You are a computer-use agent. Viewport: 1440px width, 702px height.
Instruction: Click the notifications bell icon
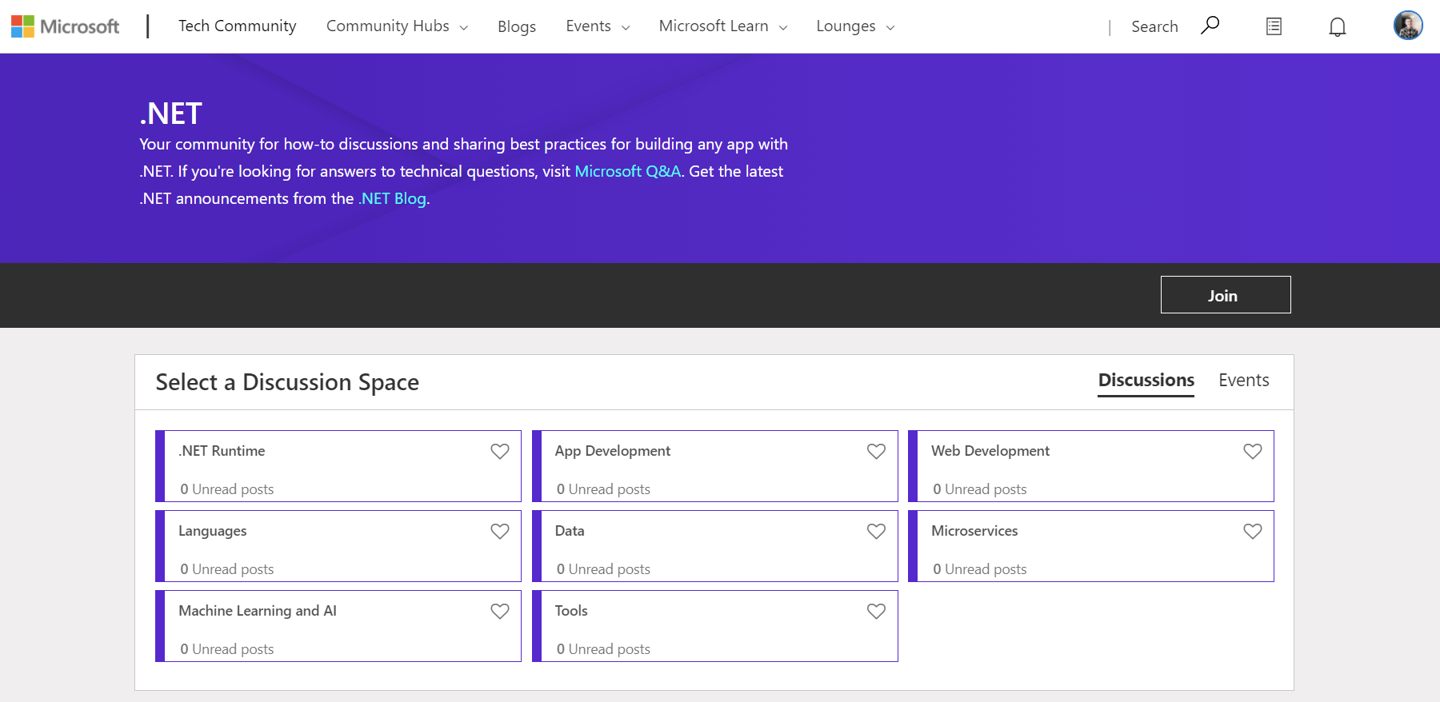[1337, 26]
